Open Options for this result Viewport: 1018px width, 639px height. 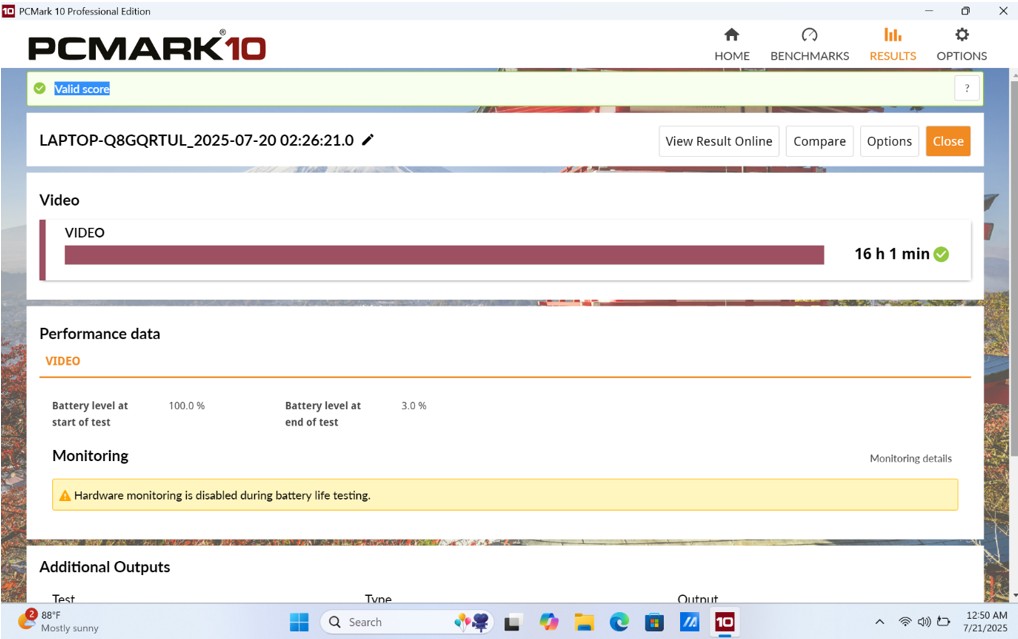(x=888, y=141)
